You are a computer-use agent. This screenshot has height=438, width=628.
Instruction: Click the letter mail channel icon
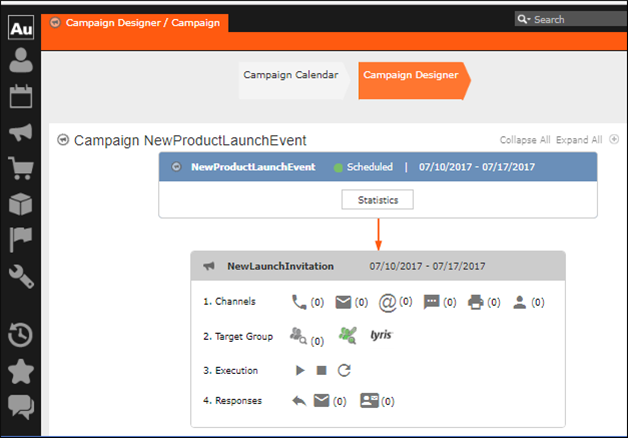[343, 302]
